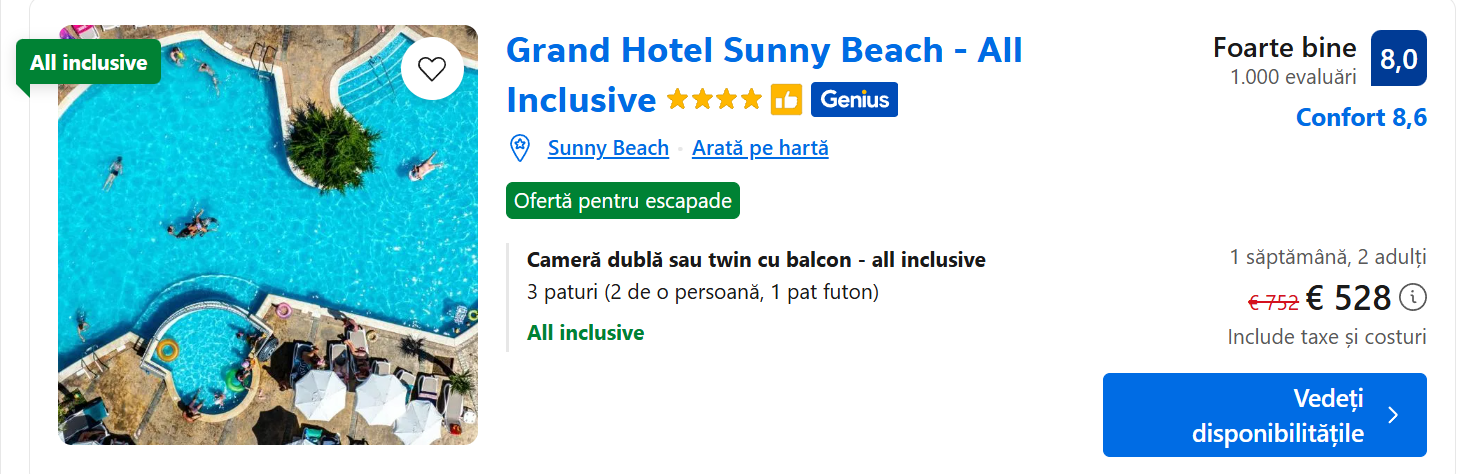The image size is (1463, 474).
Task: Click "Arată pe hartă" link
Action: [x=760, y=149]
